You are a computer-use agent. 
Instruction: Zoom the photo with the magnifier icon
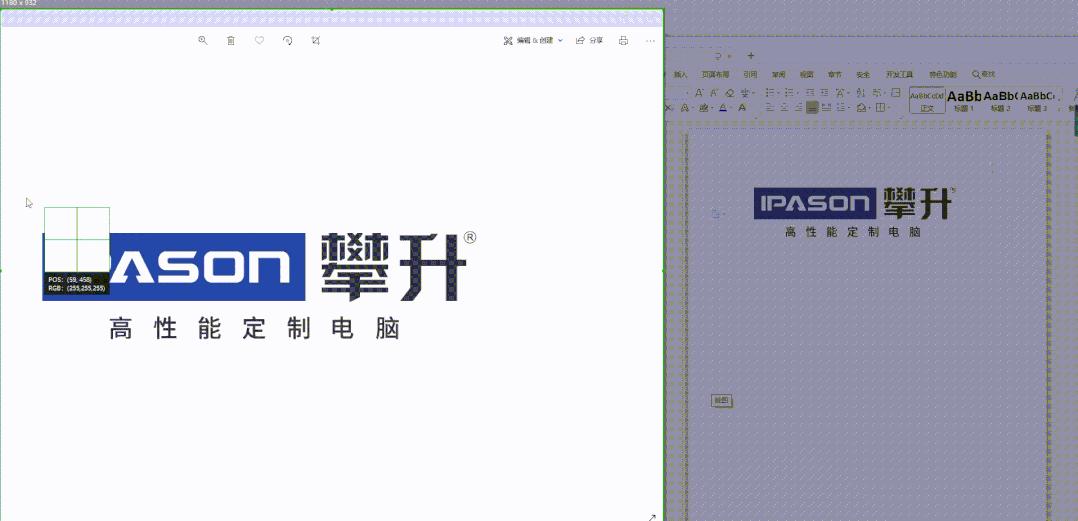tap(203, 41)
